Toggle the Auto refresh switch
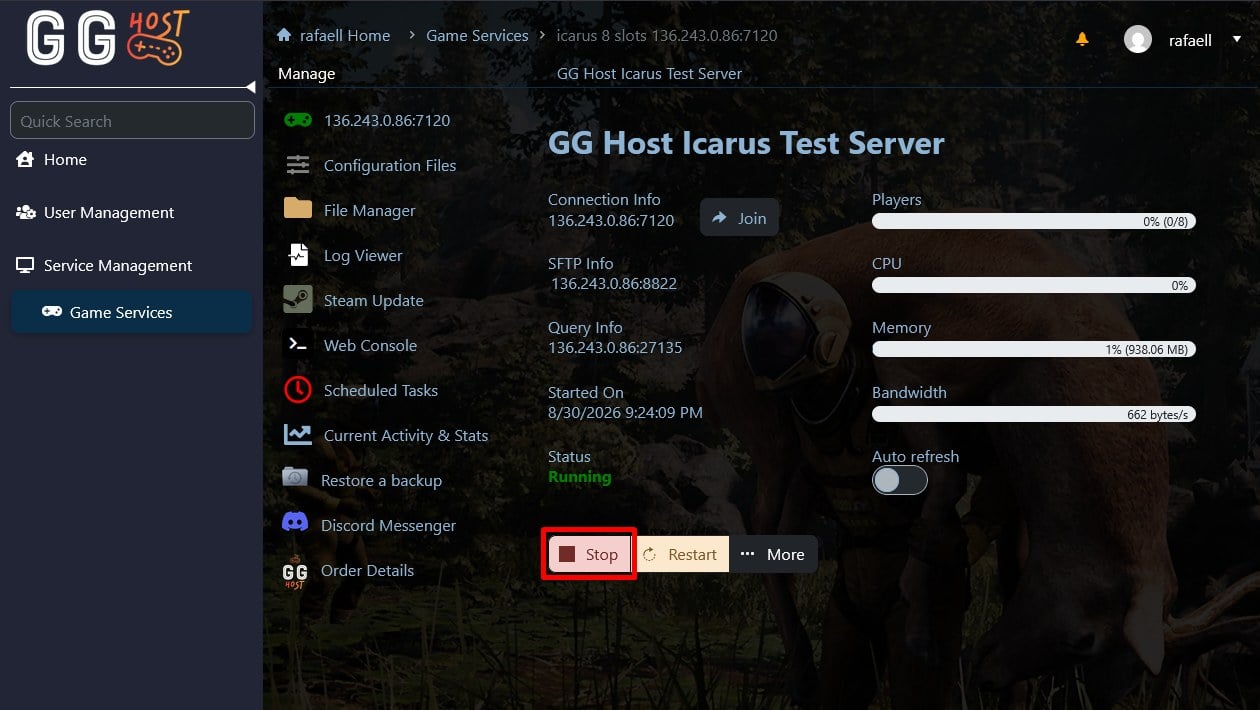This screenshot has height=710, width=1260. [x=900, y=481]
